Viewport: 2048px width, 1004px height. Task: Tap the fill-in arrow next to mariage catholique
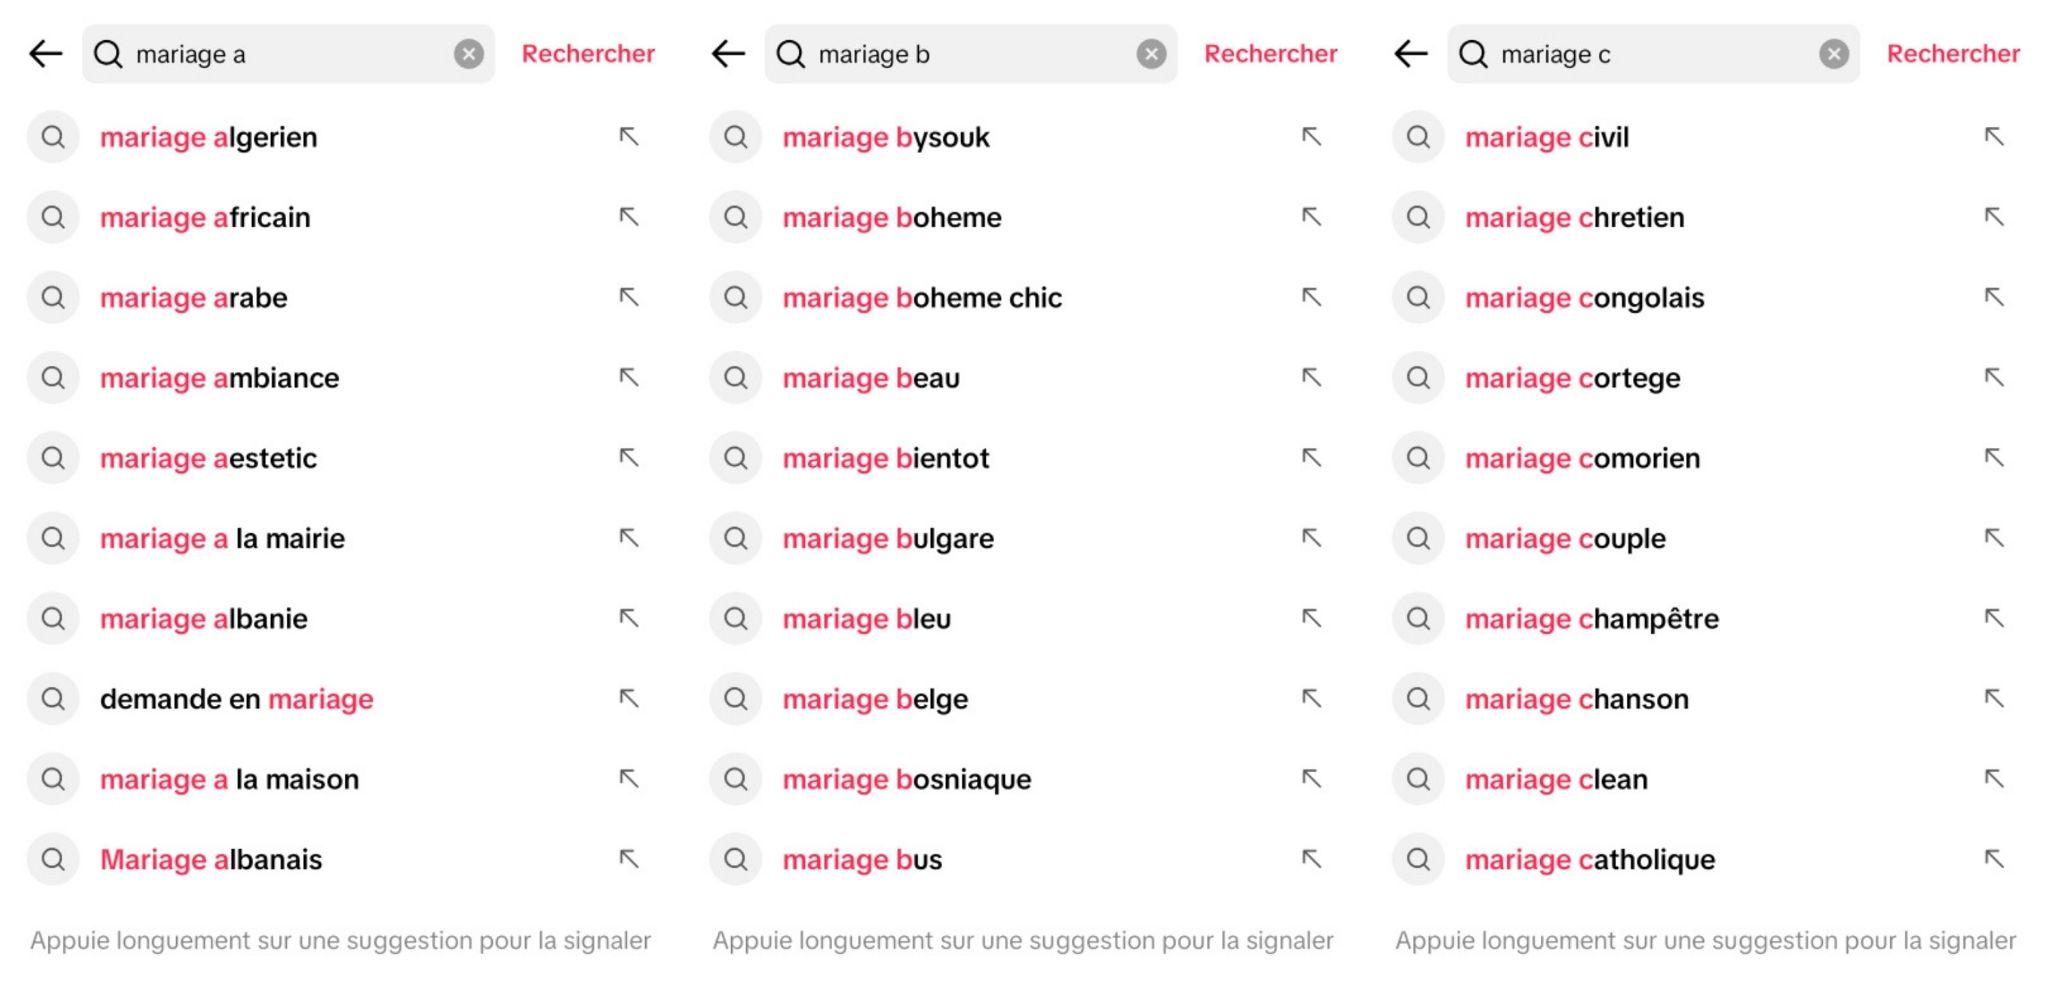(x=1992, y=859)
